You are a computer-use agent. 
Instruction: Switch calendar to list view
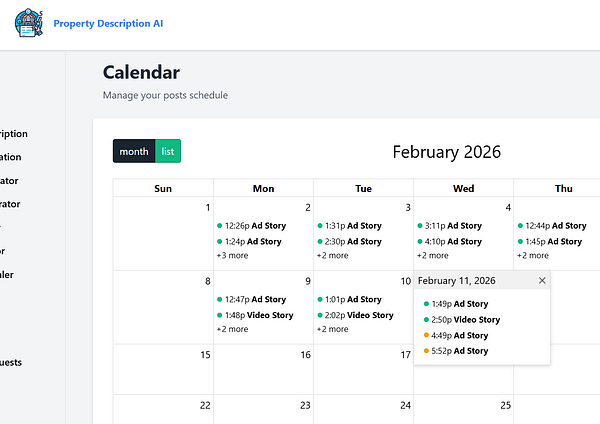pos(168,151)
